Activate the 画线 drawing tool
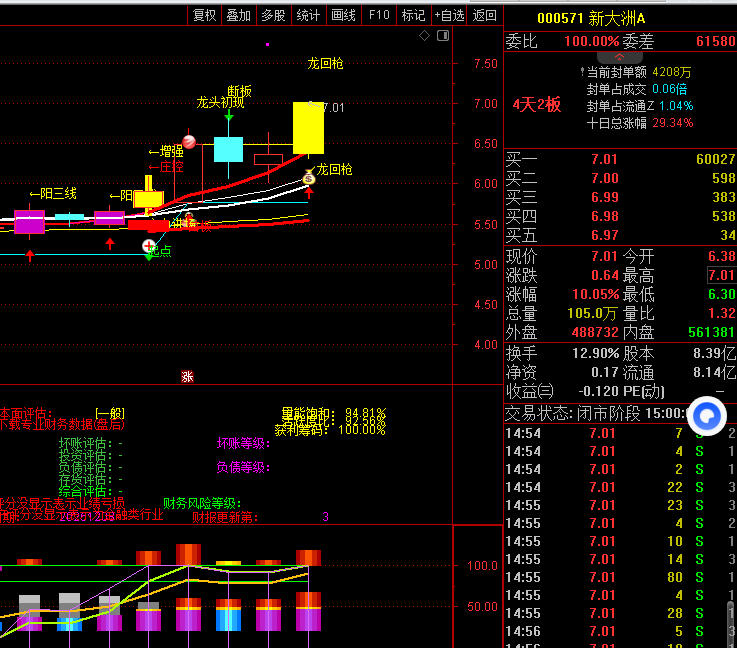 tap(343, 15)
